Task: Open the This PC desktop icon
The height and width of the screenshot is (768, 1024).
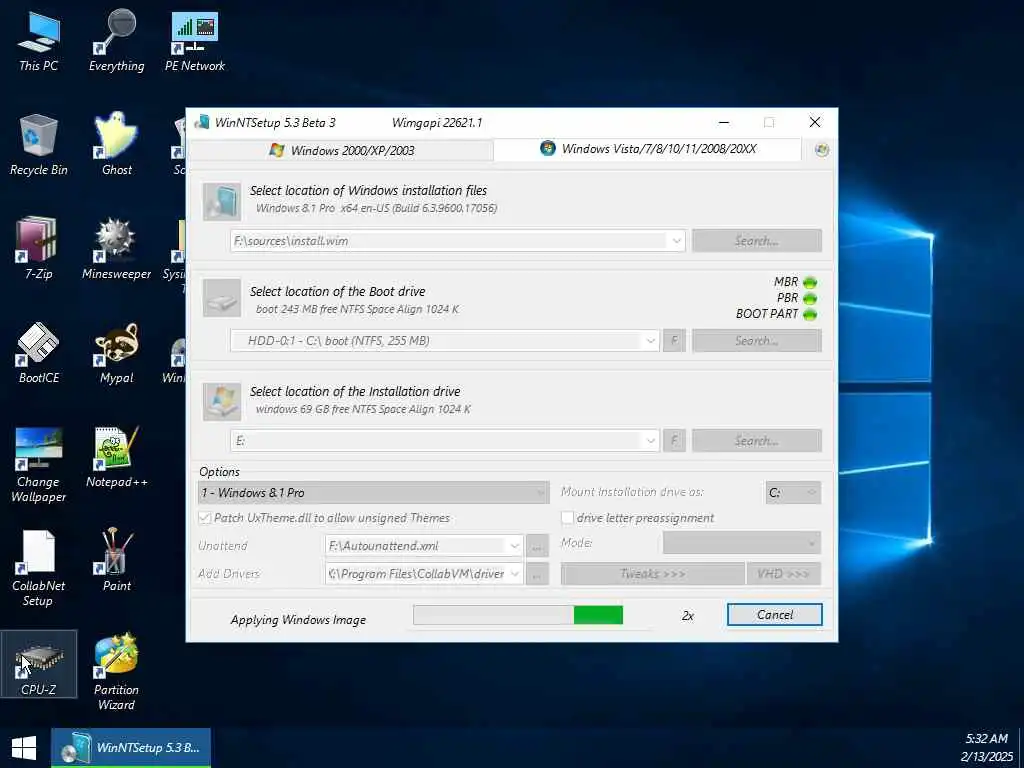Action: [39, 40]
